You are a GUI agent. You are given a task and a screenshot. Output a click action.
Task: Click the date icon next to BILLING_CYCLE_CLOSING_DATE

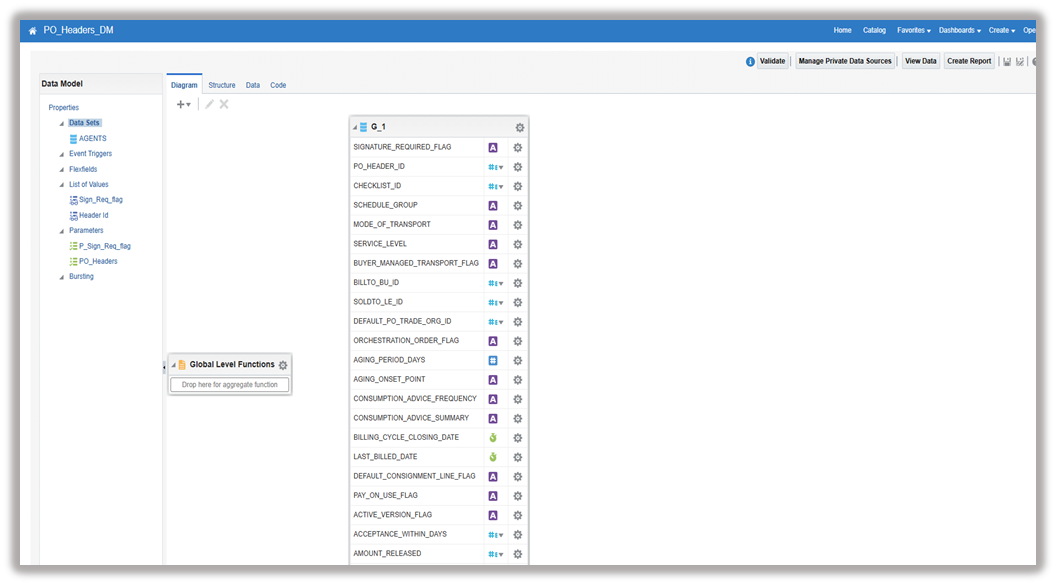[492, 437]
